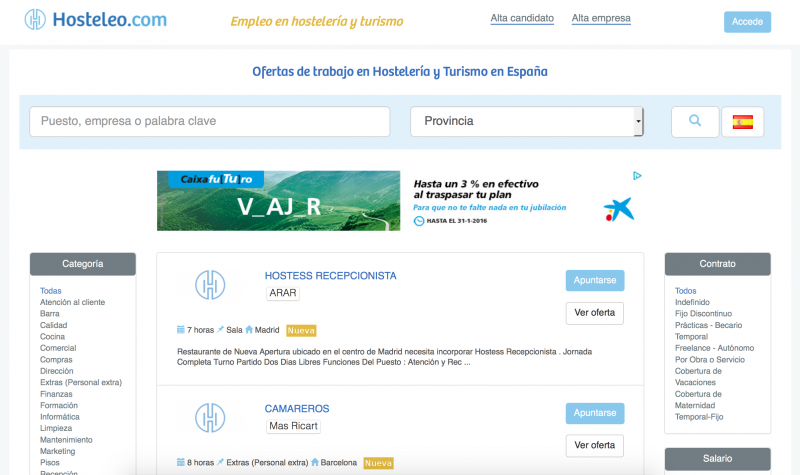This screenshot has width=800, height=475.
Task: Click Ver oferta for Camareros listing
Action: [594, 445]
